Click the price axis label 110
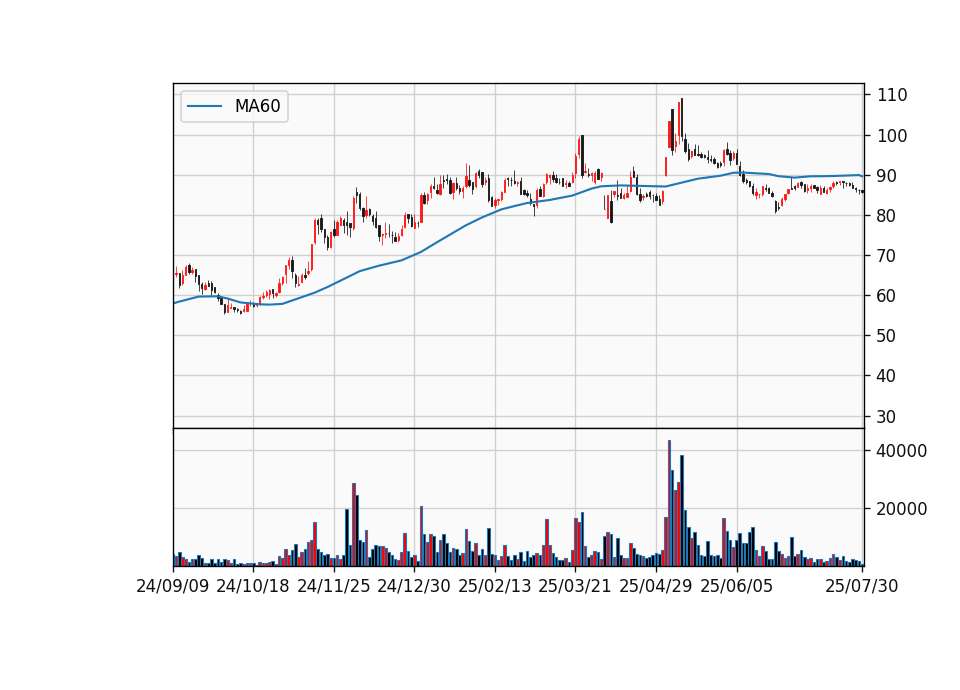 click(x=892, y=96)
